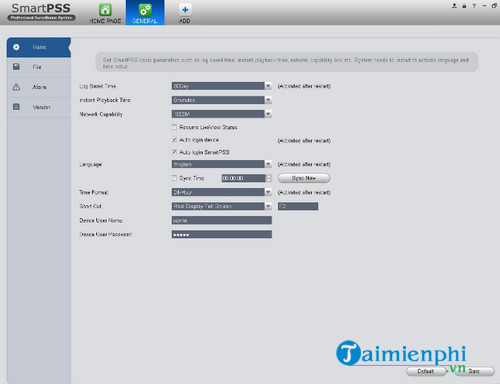500x384 pixels.
Task: Restore the SmartPSS window size
Action: [494, 6]
